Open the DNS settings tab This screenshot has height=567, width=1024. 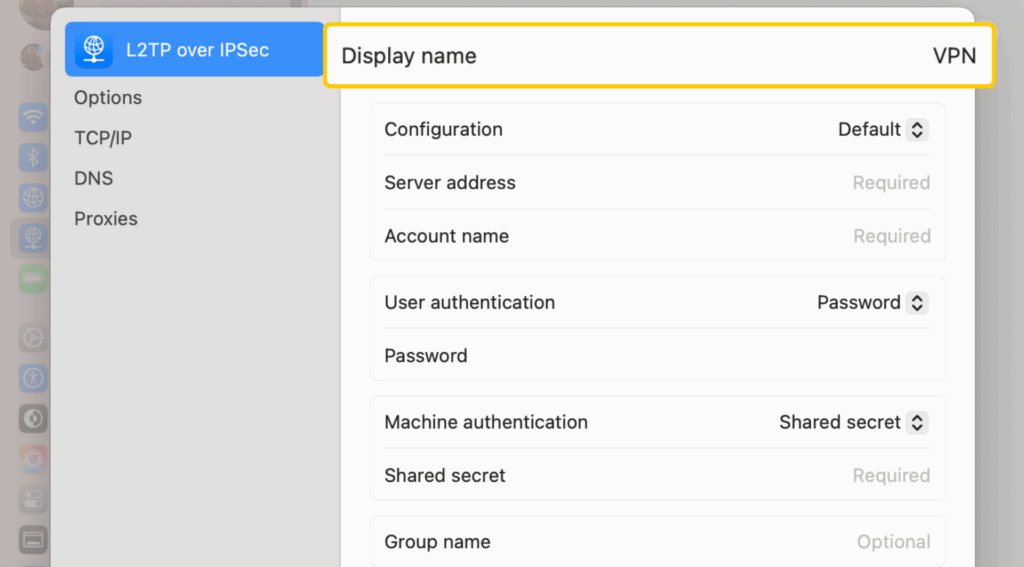pyautogui.click(x=94, y=179)
